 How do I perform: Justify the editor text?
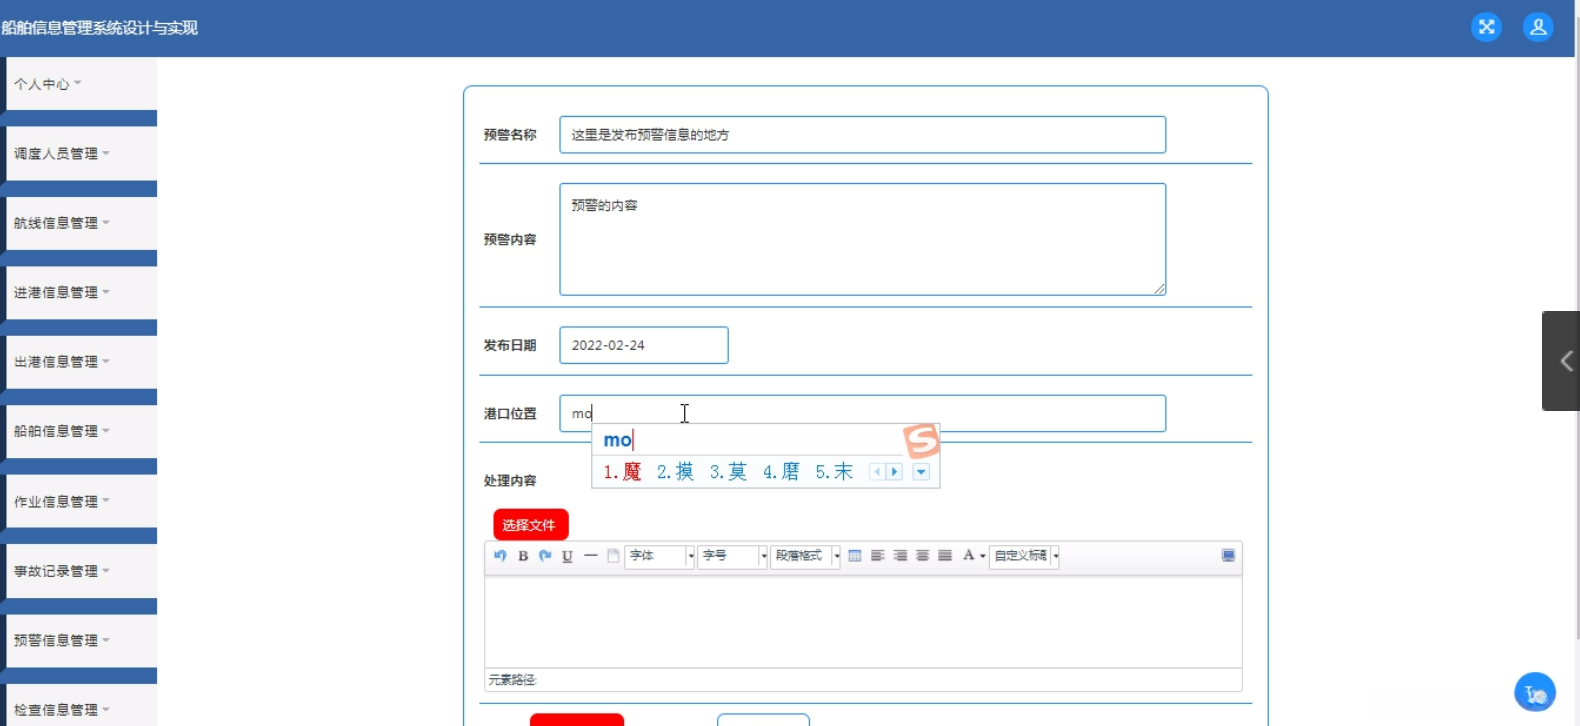pos(945,556)
